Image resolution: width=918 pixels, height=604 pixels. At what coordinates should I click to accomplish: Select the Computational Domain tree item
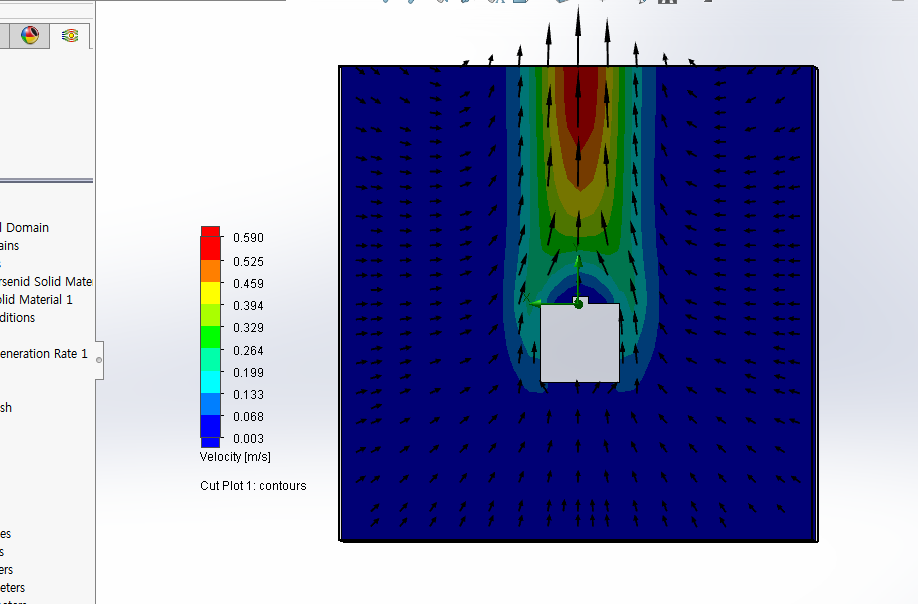tap(27, 228)
